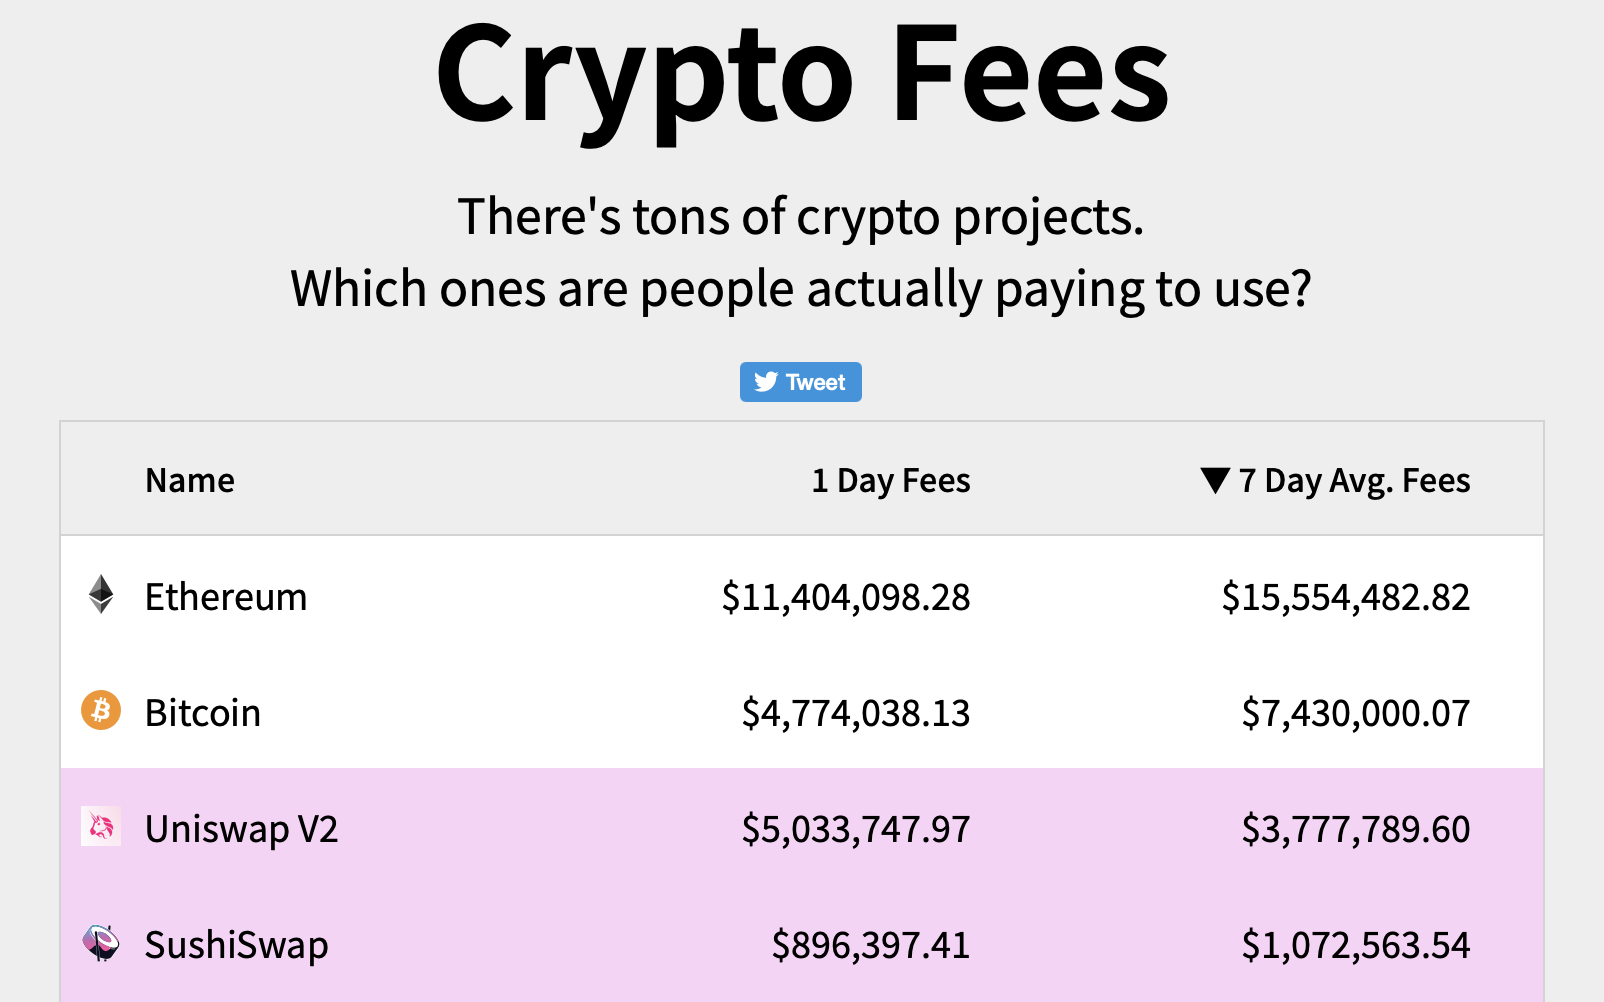
Task: Share page with the Tweet button
Action: click(x=801, y=382)
